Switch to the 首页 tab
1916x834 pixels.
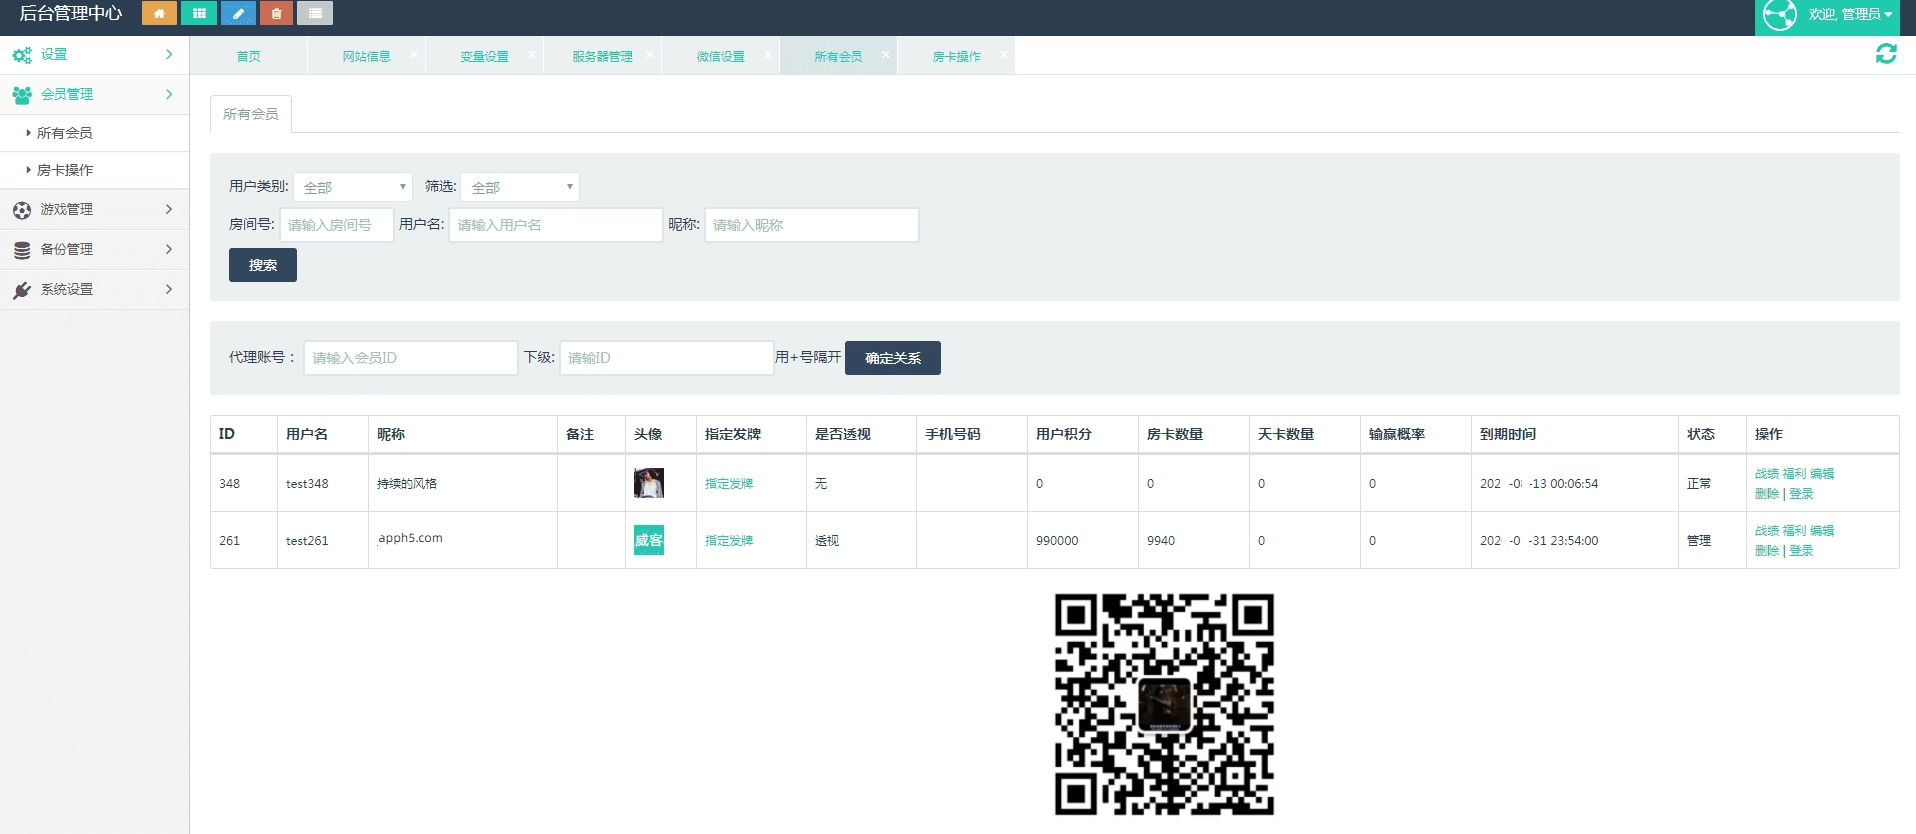click(249, 56)
